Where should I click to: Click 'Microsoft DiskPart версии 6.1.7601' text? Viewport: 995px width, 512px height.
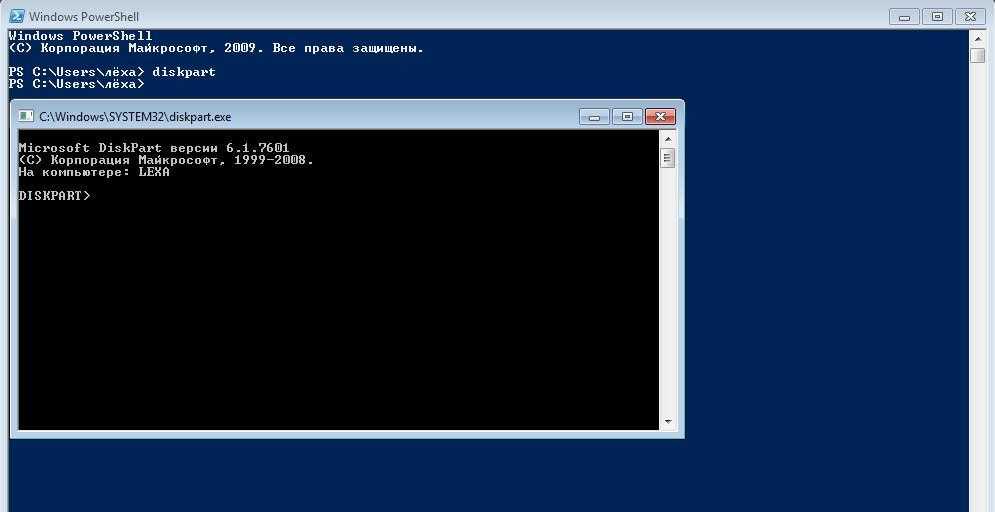tap(154, 148)
